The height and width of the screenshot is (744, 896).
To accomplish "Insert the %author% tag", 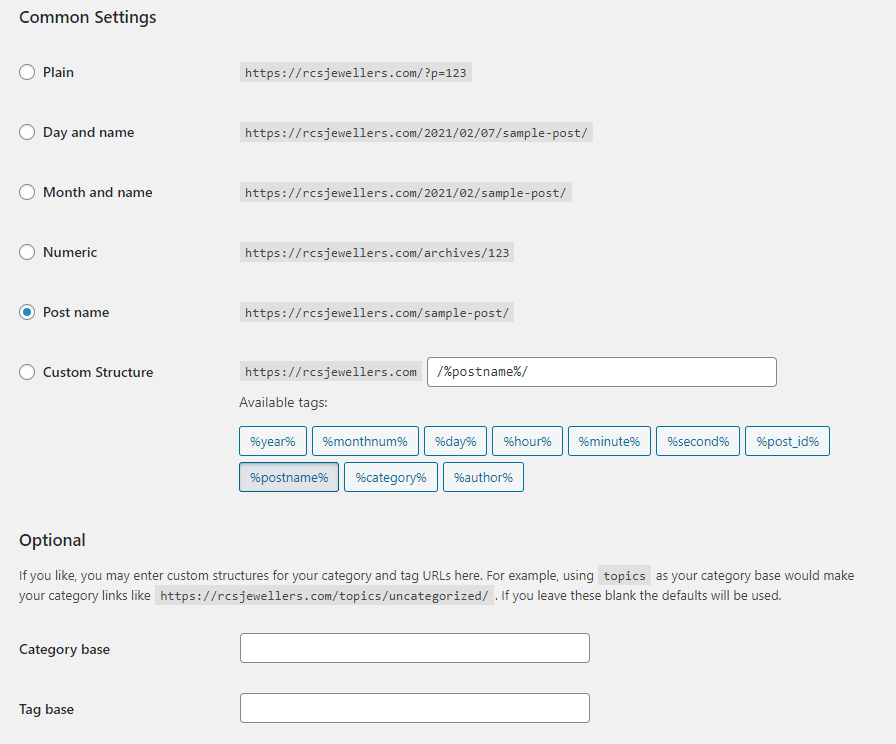I will click(483, 477).
